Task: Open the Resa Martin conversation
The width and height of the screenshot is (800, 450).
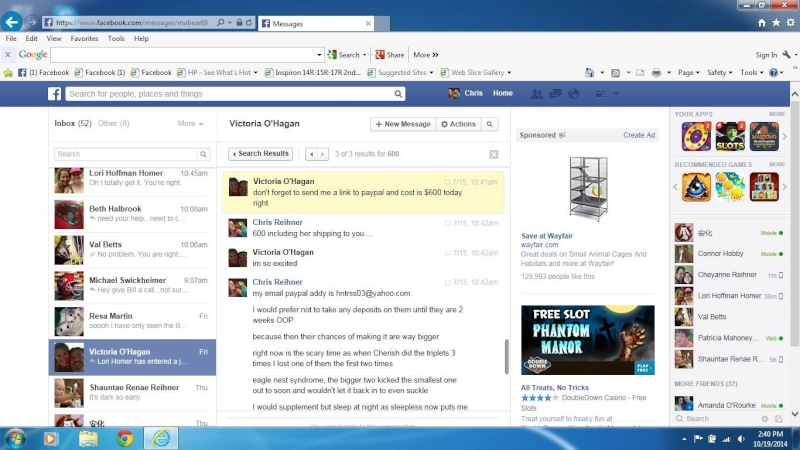Action: coord(132,321)
